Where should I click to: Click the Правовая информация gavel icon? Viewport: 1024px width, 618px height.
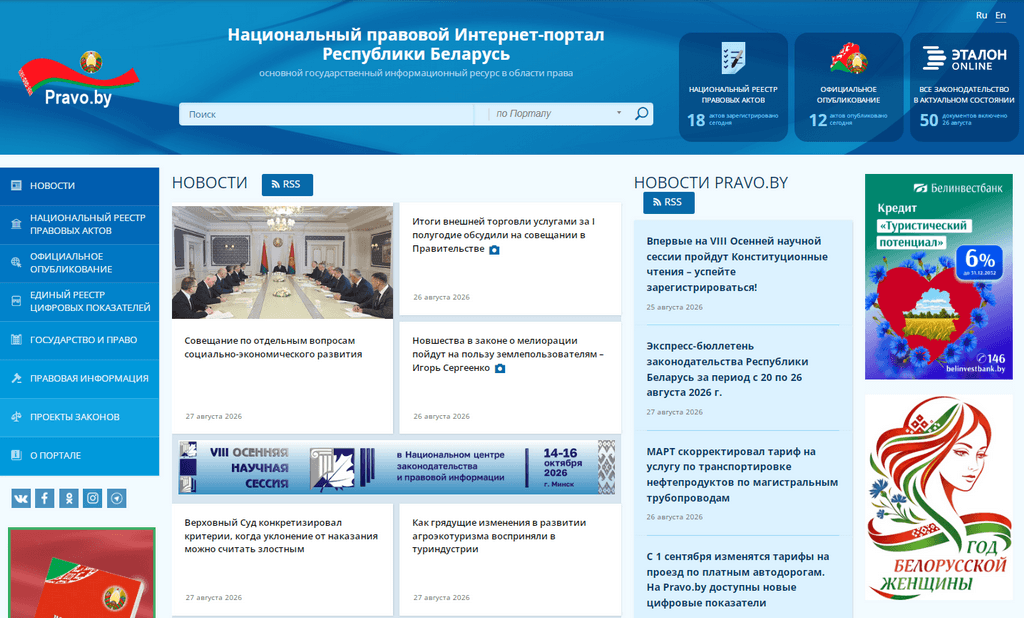point(16,378)
